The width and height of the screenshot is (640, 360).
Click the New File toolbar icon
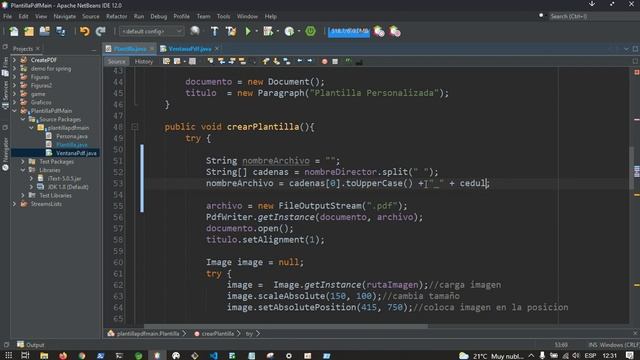tap(13, 31)
